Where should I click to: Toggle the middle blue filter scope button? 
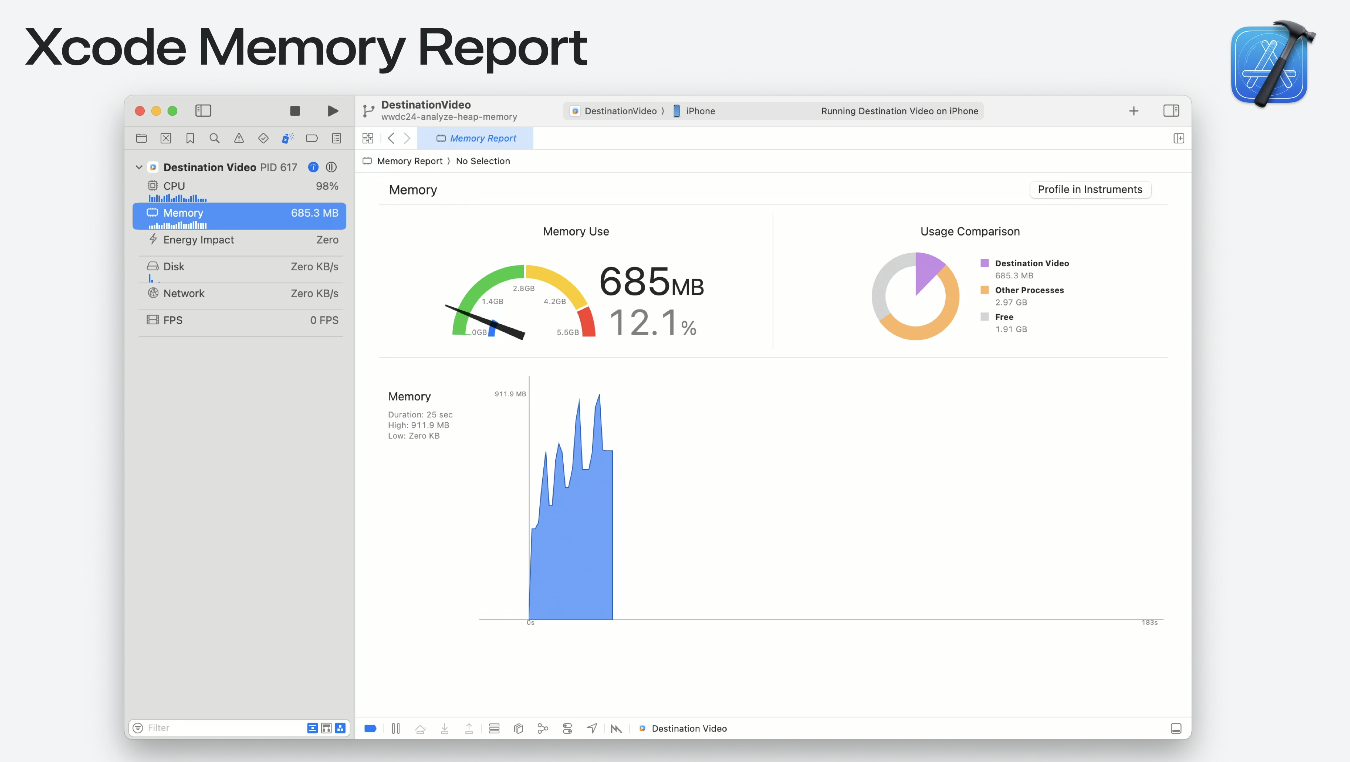(x=327, y=728)
